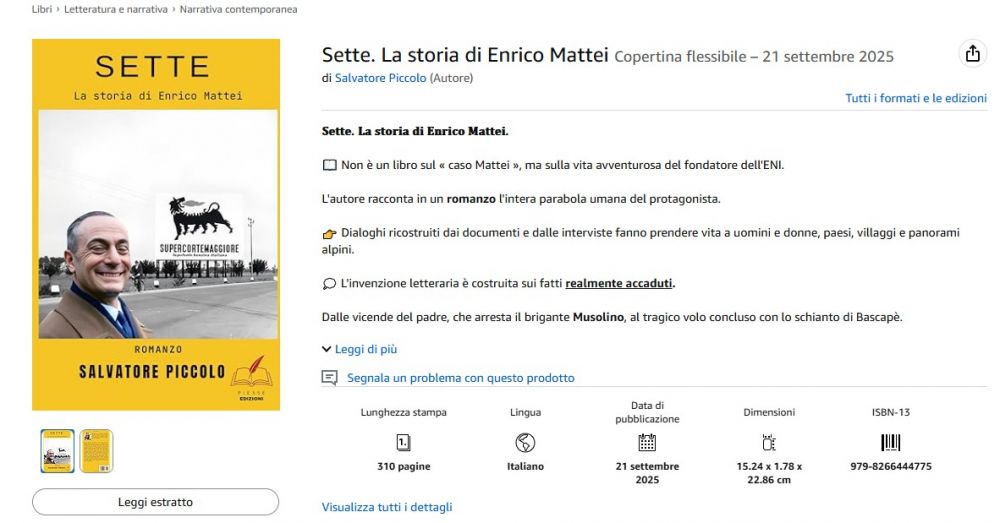The height and width of the screenshot is (523, 1000).
Task: Click "Segnala un problema con questo prodotto"
Action: click(460, 378)
